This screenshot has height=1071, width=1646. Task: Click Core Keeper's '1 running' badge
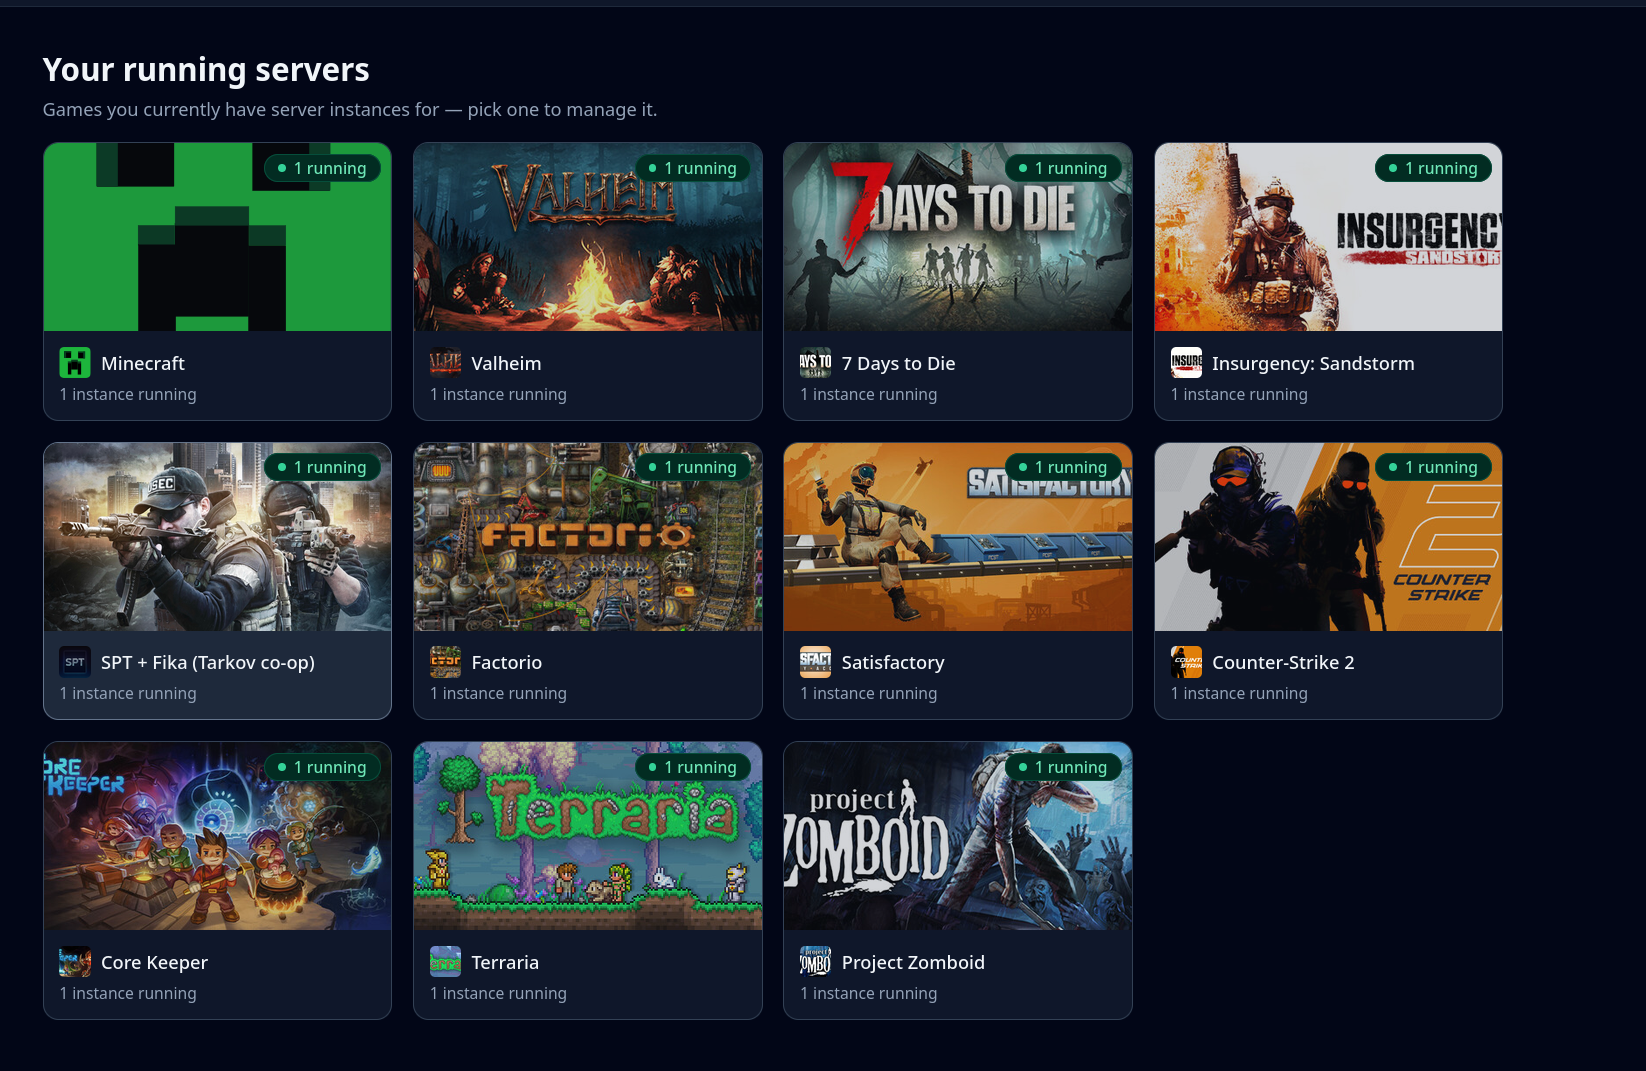322,767
